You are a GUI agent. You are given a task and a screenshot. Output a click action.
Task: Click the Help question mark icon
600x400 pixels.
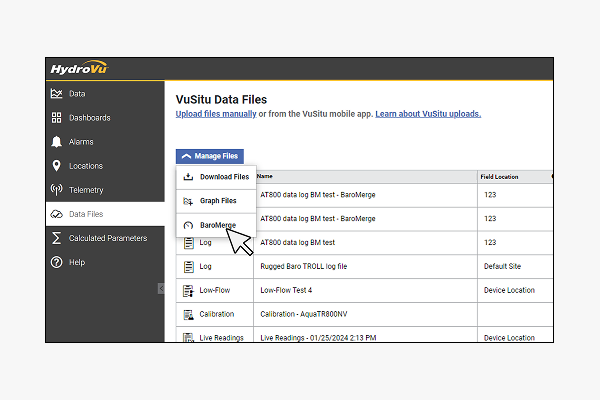(56, 262)
